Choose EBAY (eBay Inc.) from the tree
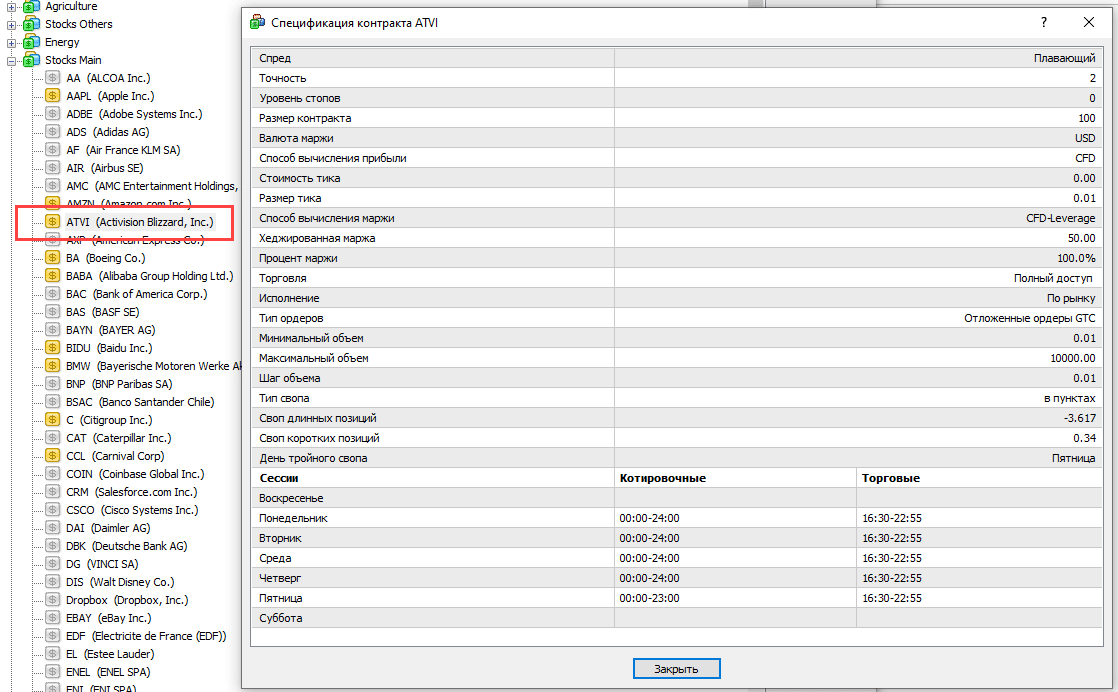This screenshot has height=692, width=1118. tap(108, 618)
